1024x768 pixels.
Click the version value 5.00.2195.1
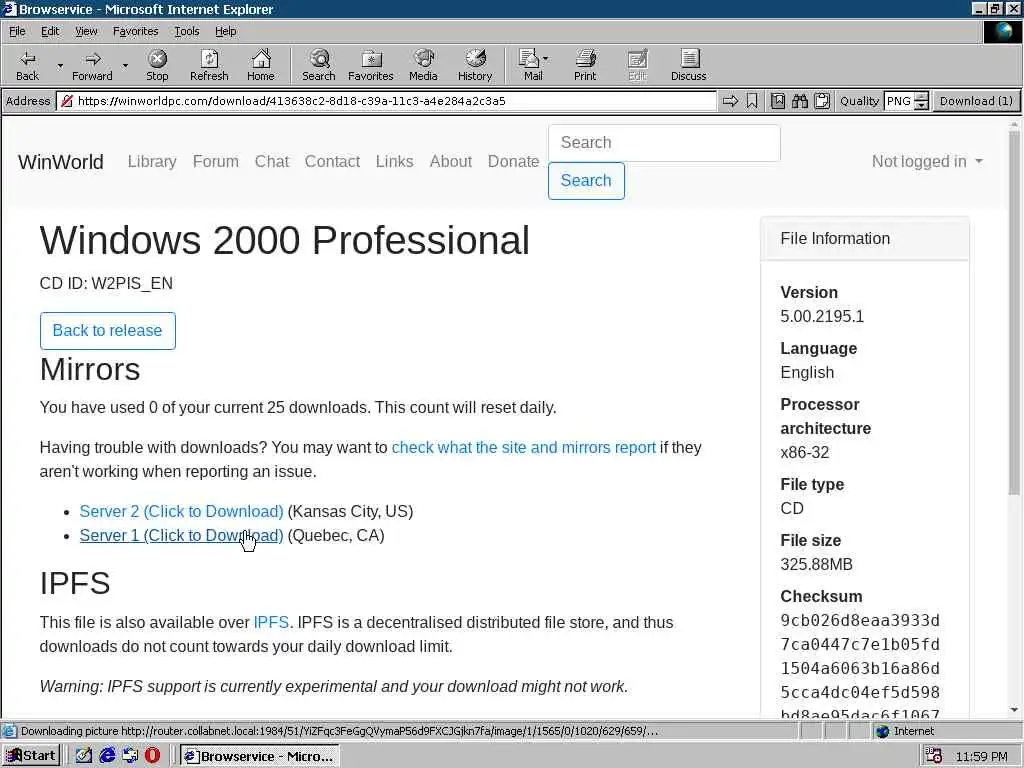pos(822,317)
